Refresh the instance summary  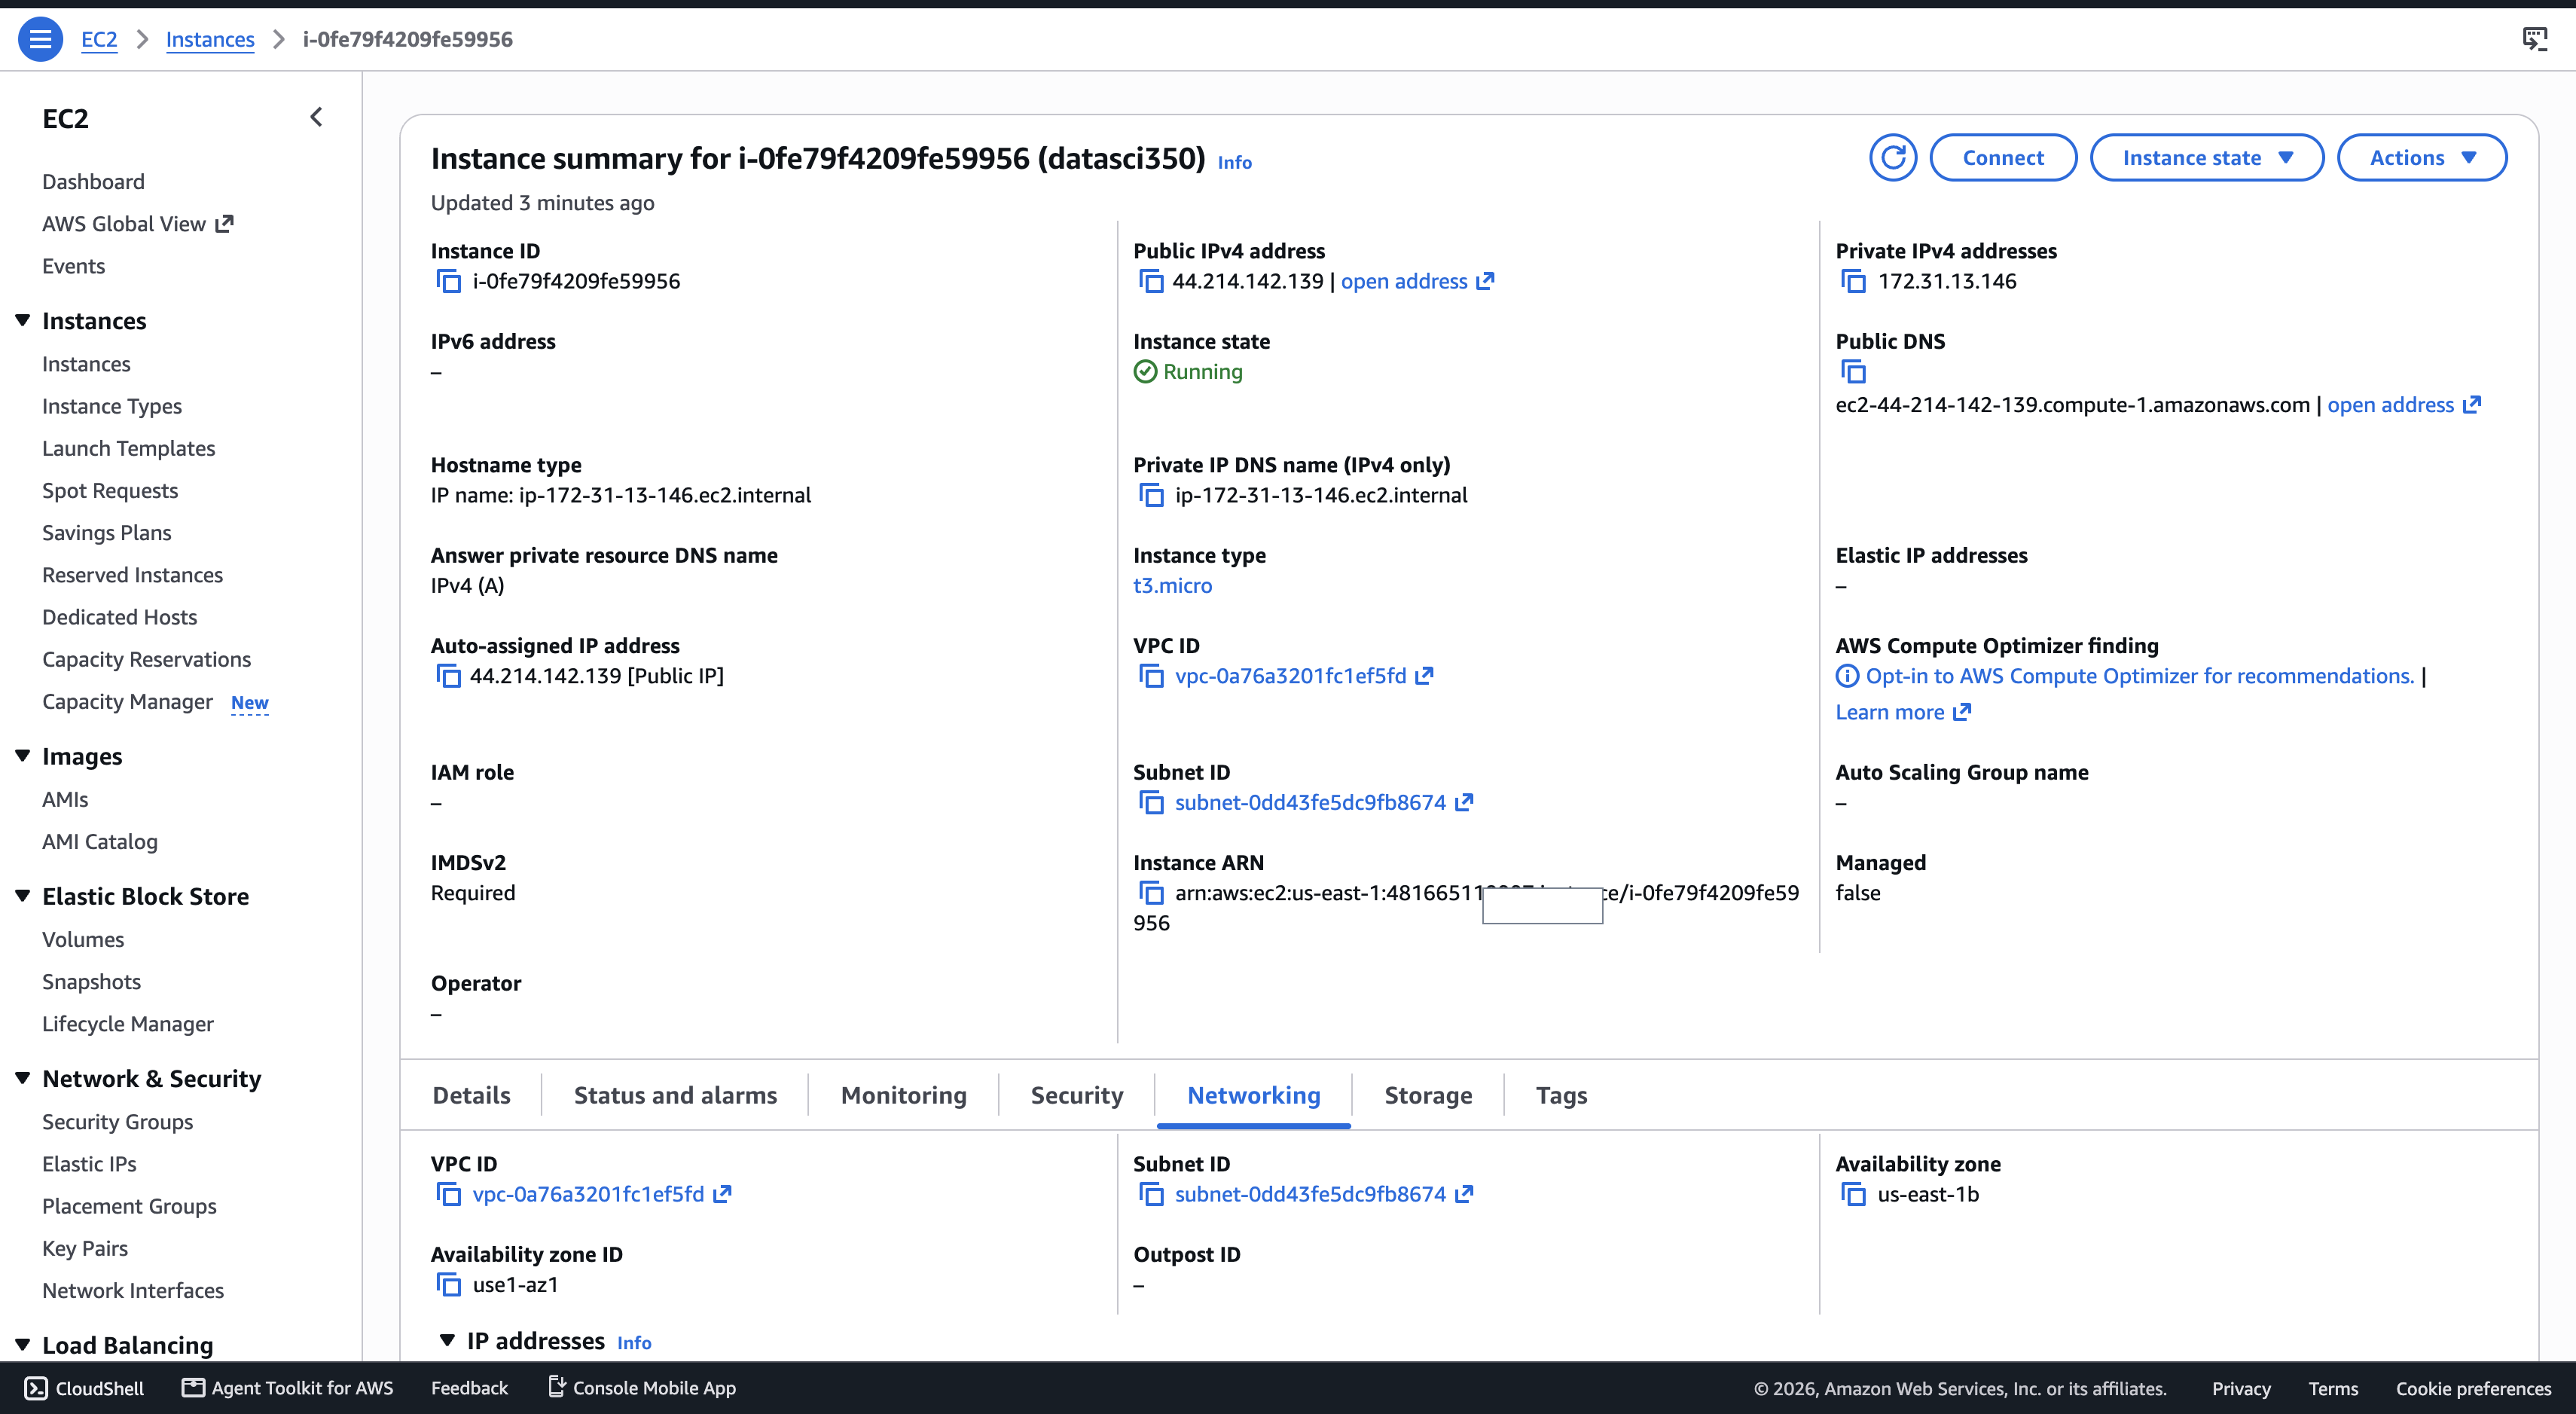click(x=1892, y=158)
